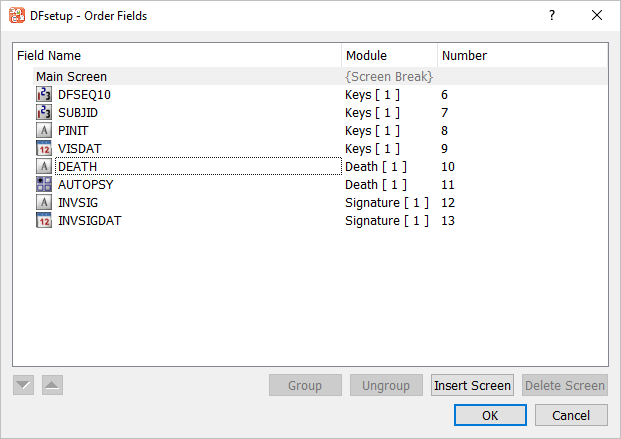Click the PINIT text field icon
The image size is (621, 439).
pyautogui.click(x=44, y=131)
